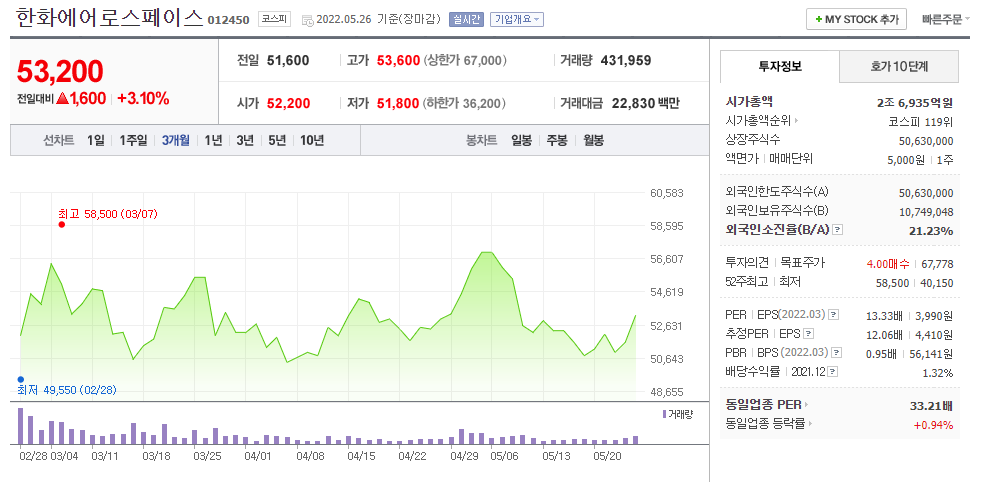Add stock with MY STOCK 추가 button
The height and width of the screenshot is (482, 982).
(856, 19)
